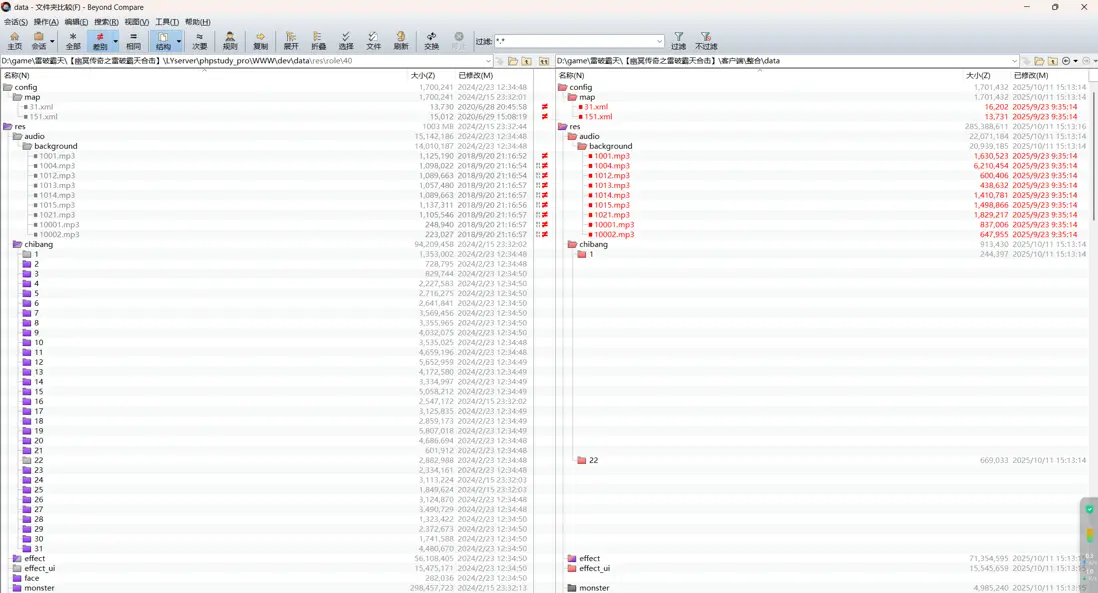Browse for folder on the right path bar
Viewport: 1098px width, 593px height.
[x=1039, y=61]
